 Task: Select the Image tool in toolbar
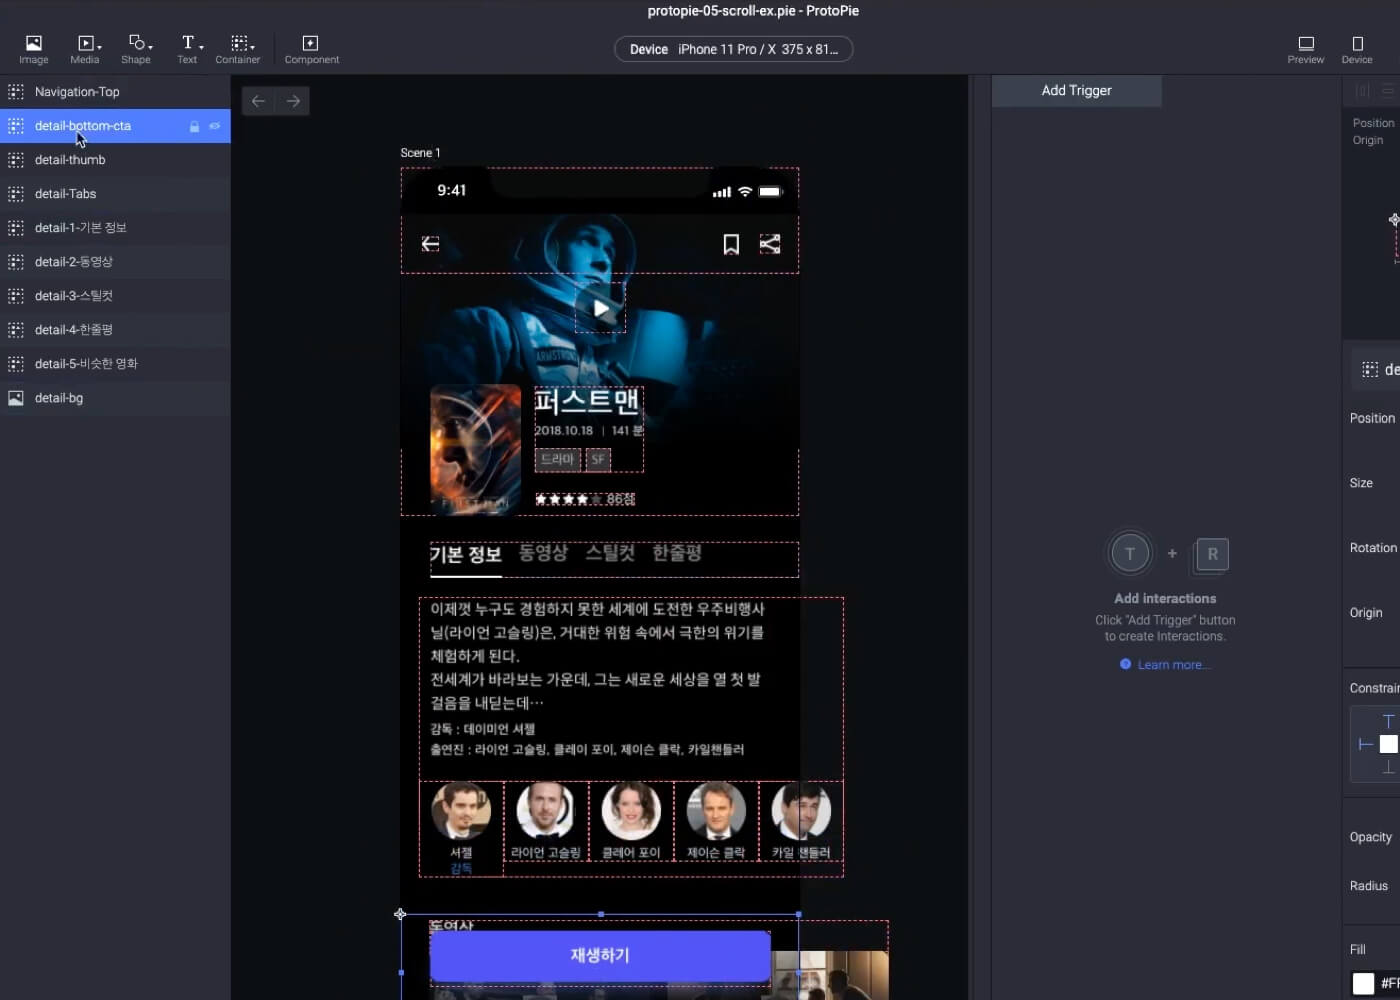[x=33, y=49]
